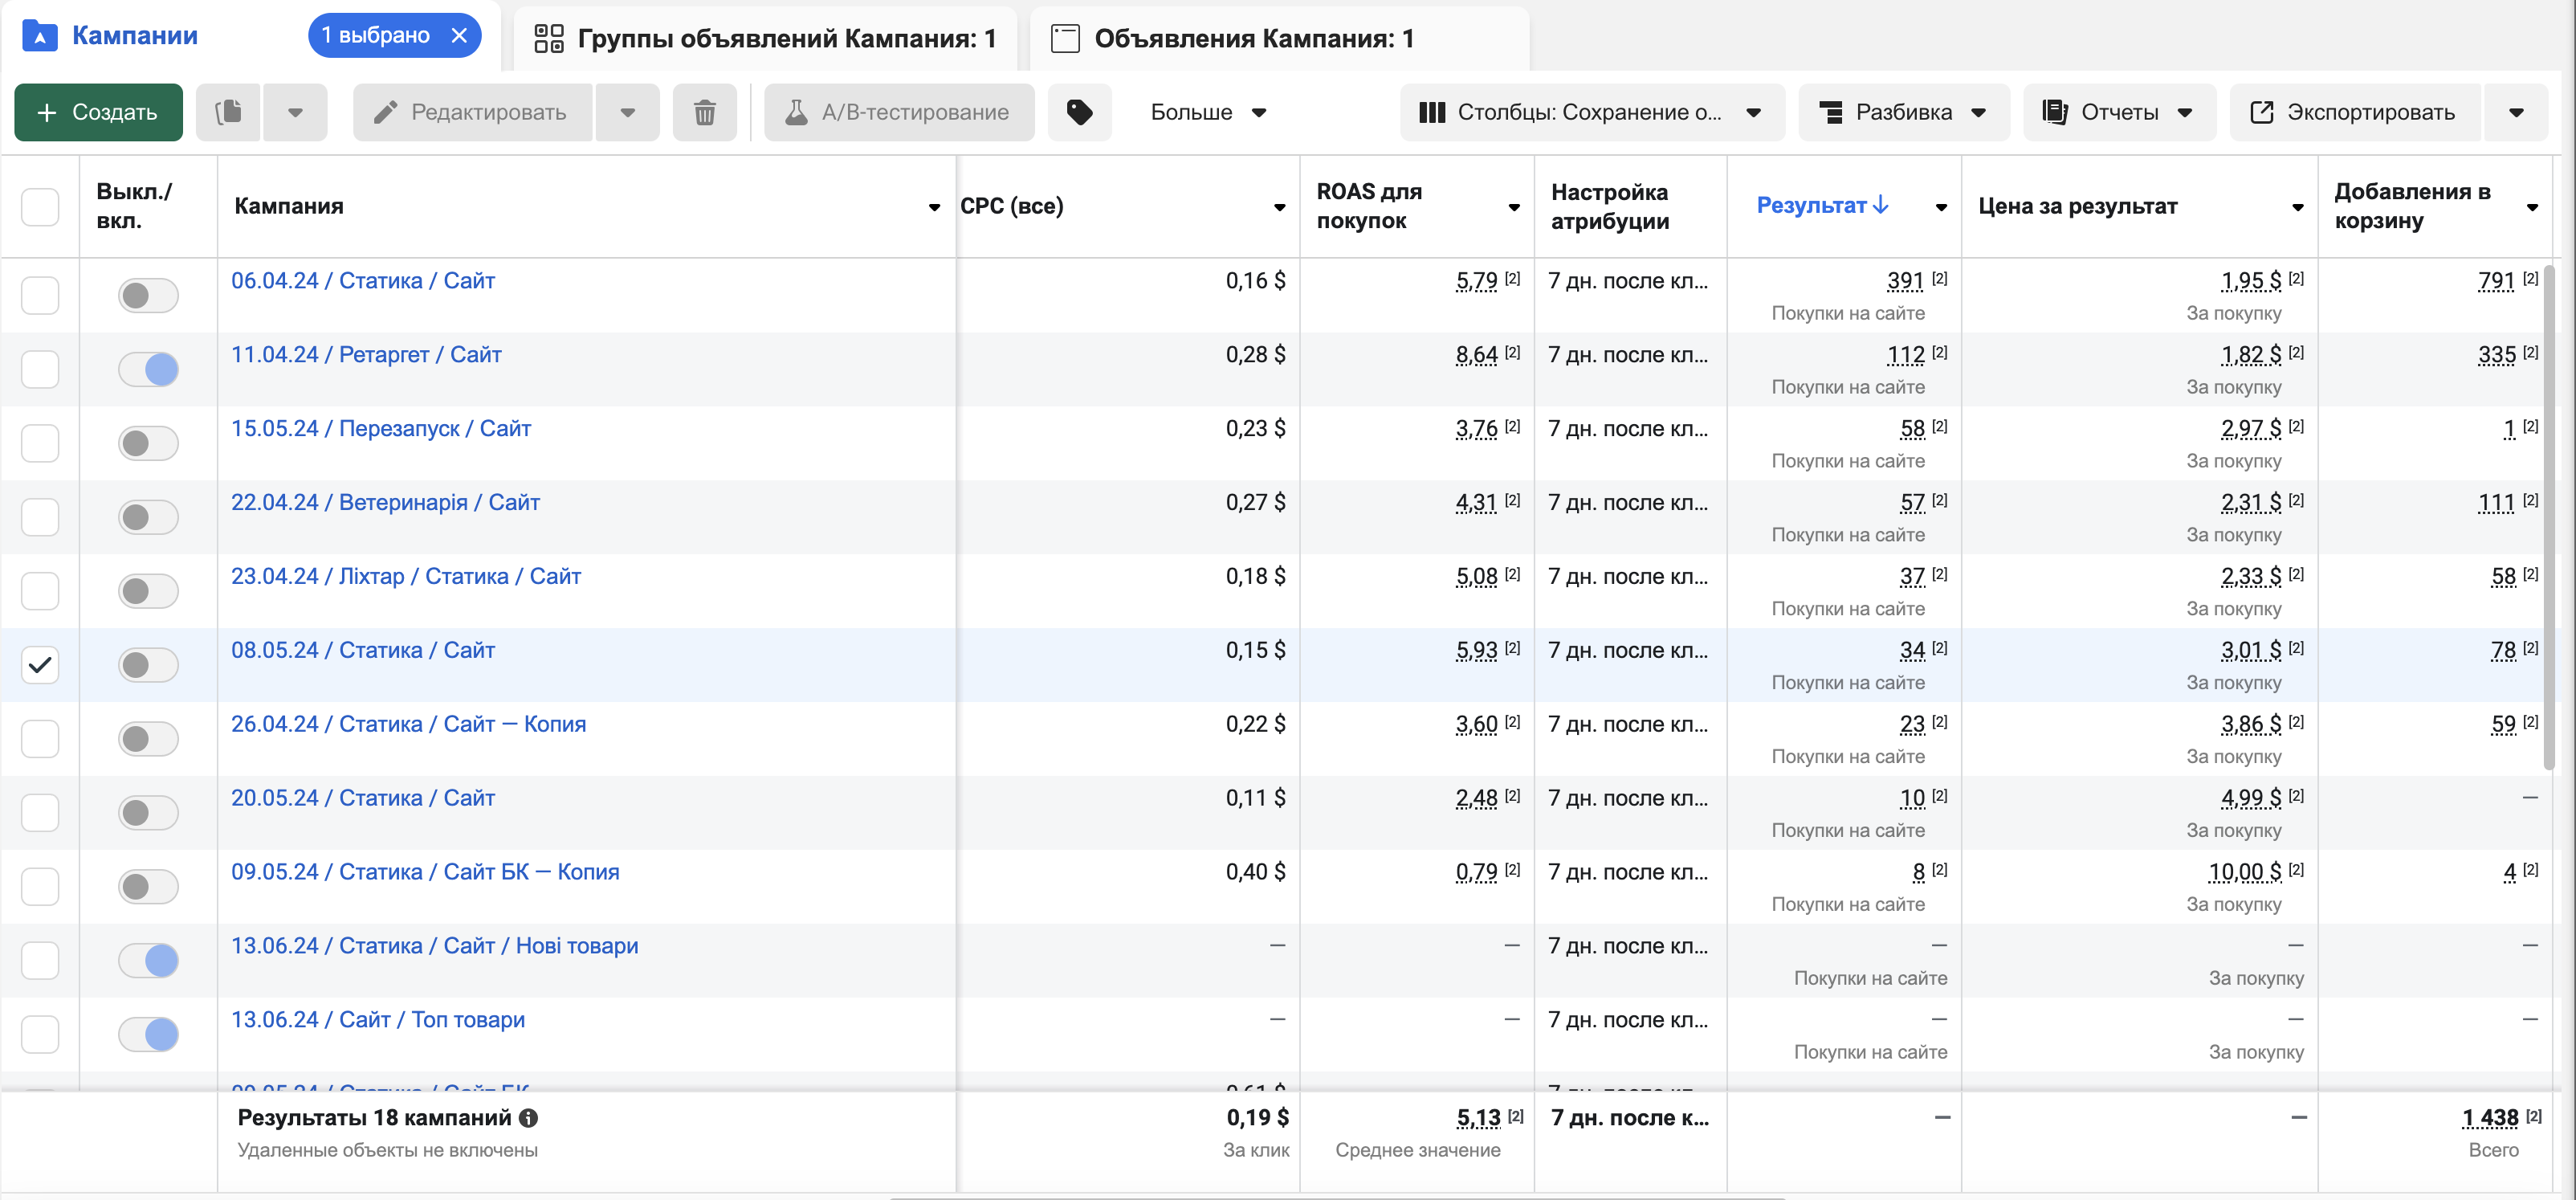This screenshot has width=2576, height=1200.
Task: Click the Создать button
Action: pyautogui.click(x=98, y=112)
